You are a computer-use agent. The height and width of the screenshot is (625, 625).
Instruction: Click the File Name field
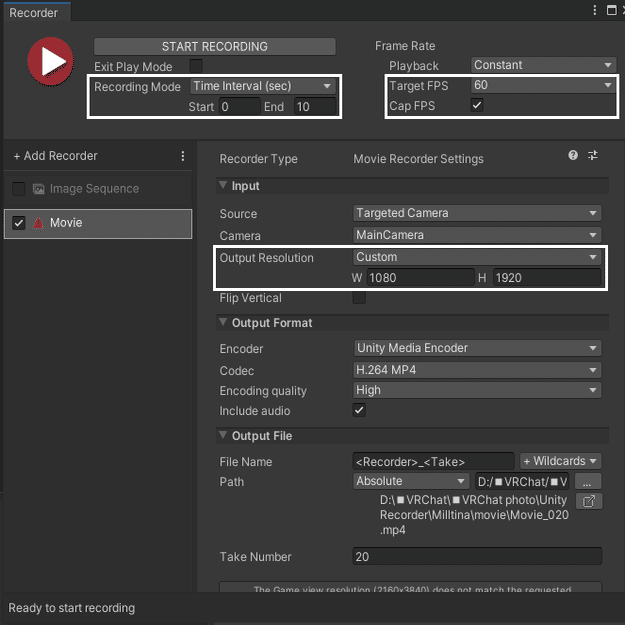tap(434, 462)
